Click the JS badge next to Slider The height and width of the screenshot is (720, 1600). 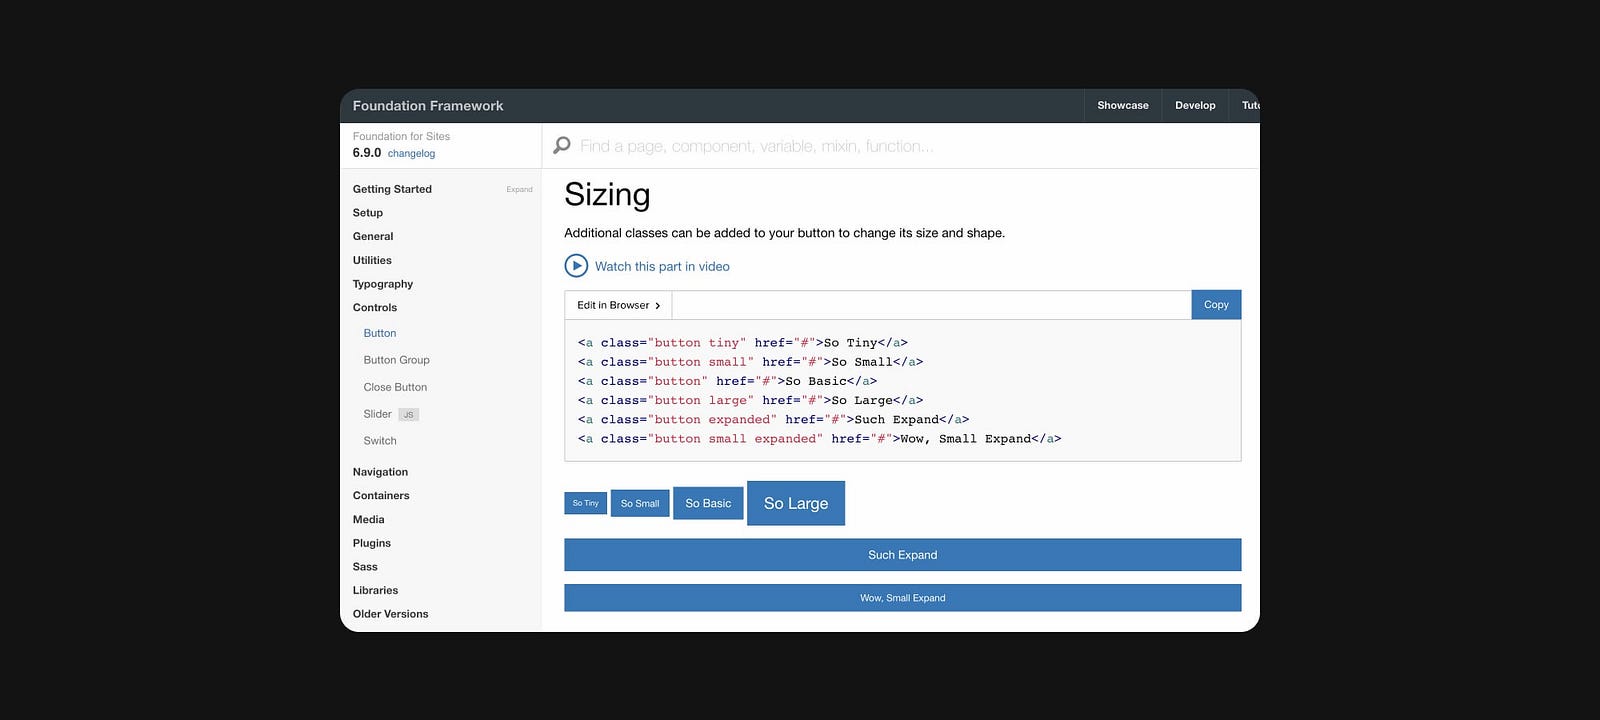(x=408, y=415)
